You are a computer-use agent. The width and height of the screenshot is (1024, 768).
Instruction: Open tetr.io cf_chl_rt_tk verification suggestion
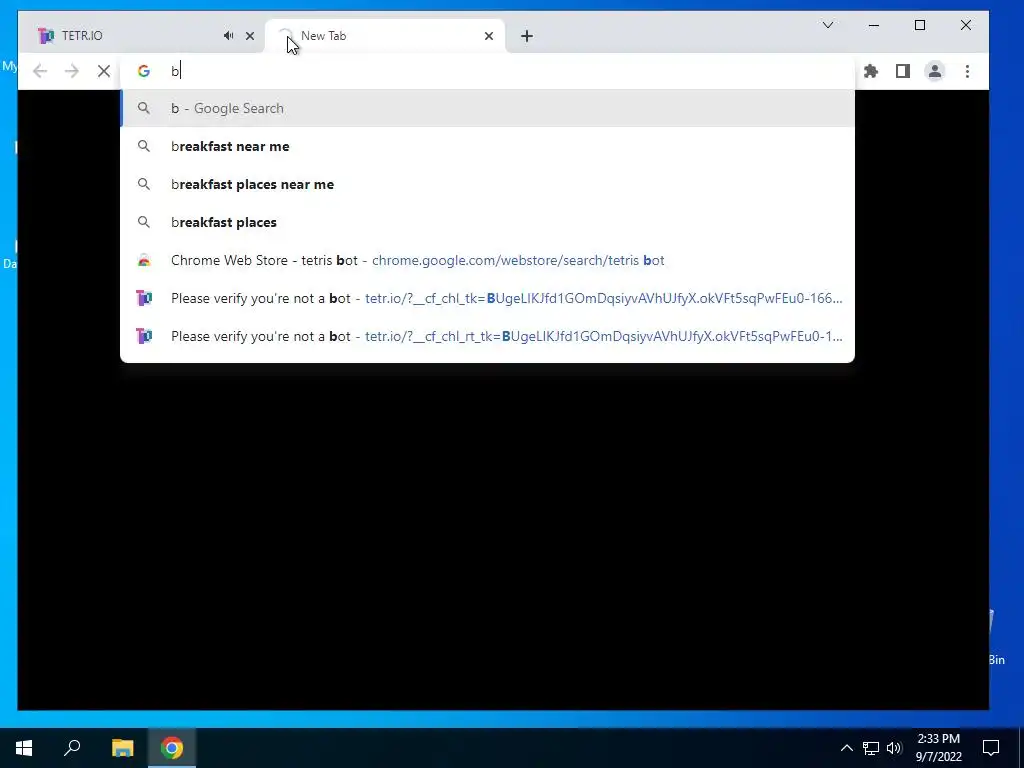point(487,336)
